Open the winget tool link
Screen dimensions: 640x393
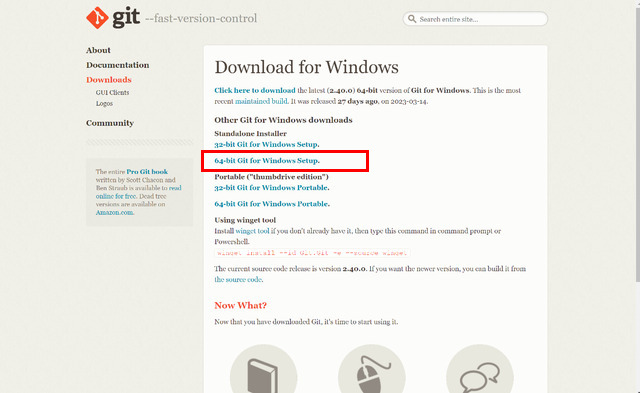(x=252, y=231)
